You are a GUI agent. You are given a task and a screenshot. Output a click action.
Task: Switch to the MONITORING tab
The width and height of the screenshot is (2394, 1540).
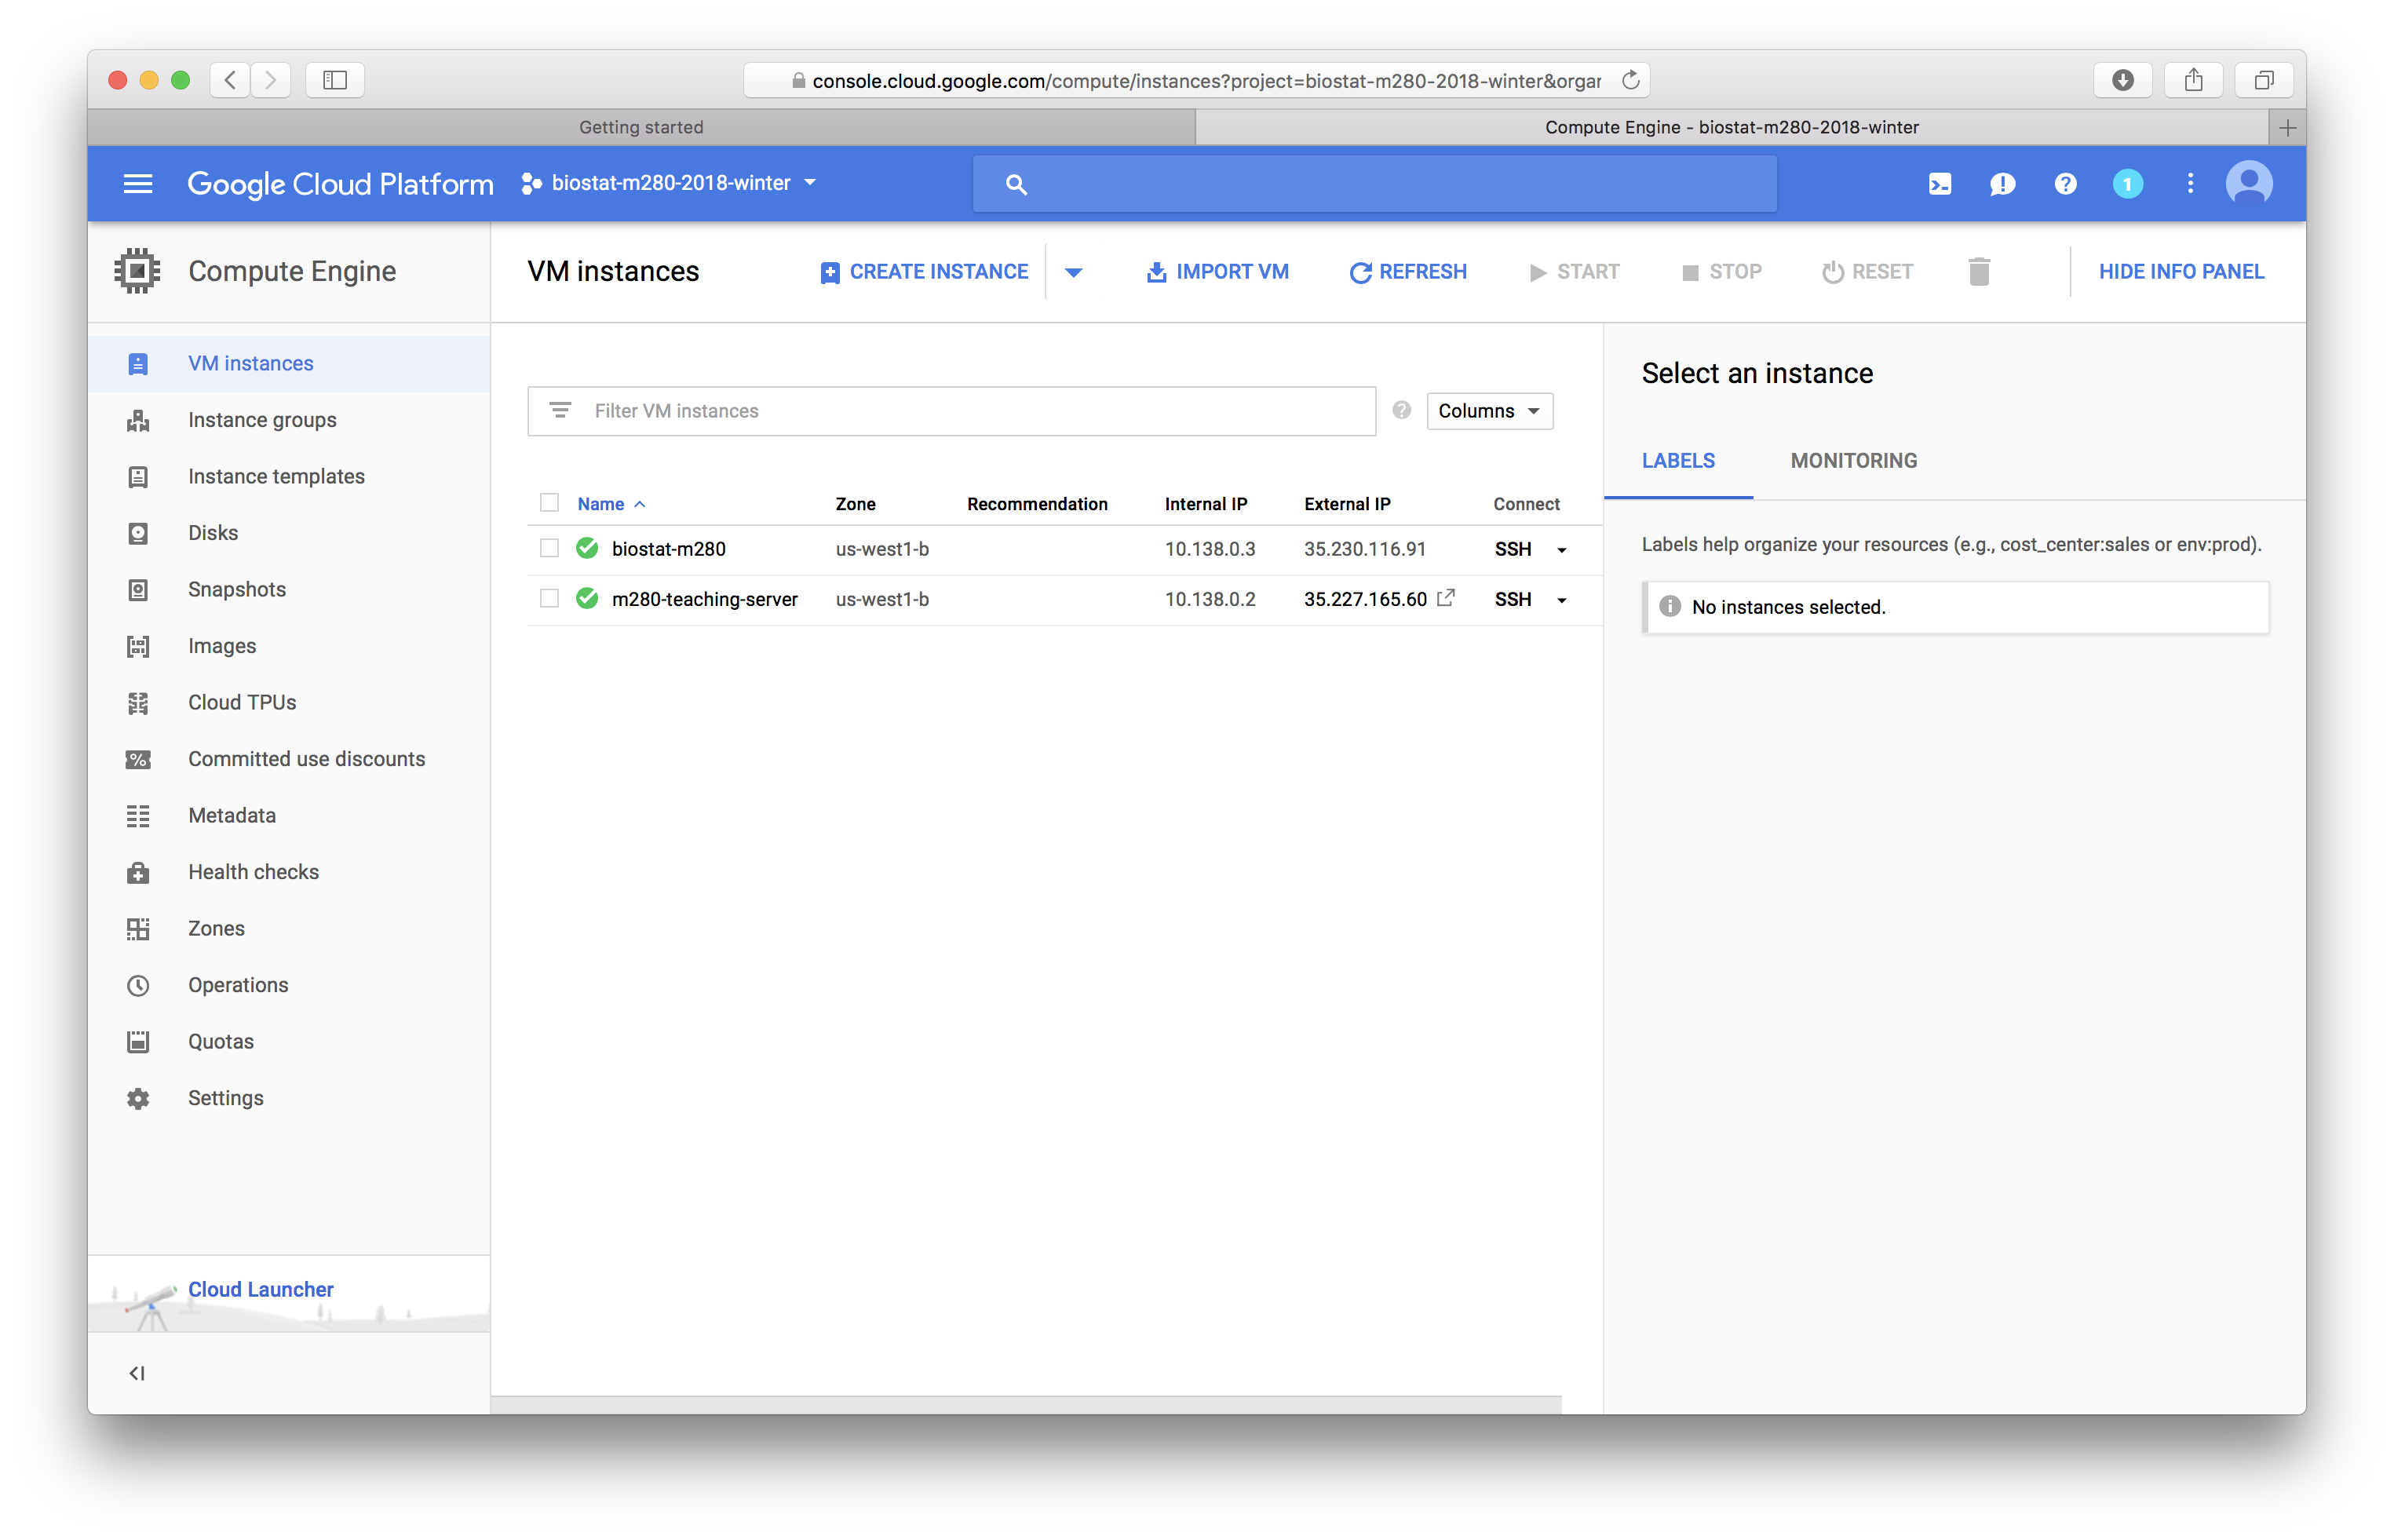point(1853,461)
